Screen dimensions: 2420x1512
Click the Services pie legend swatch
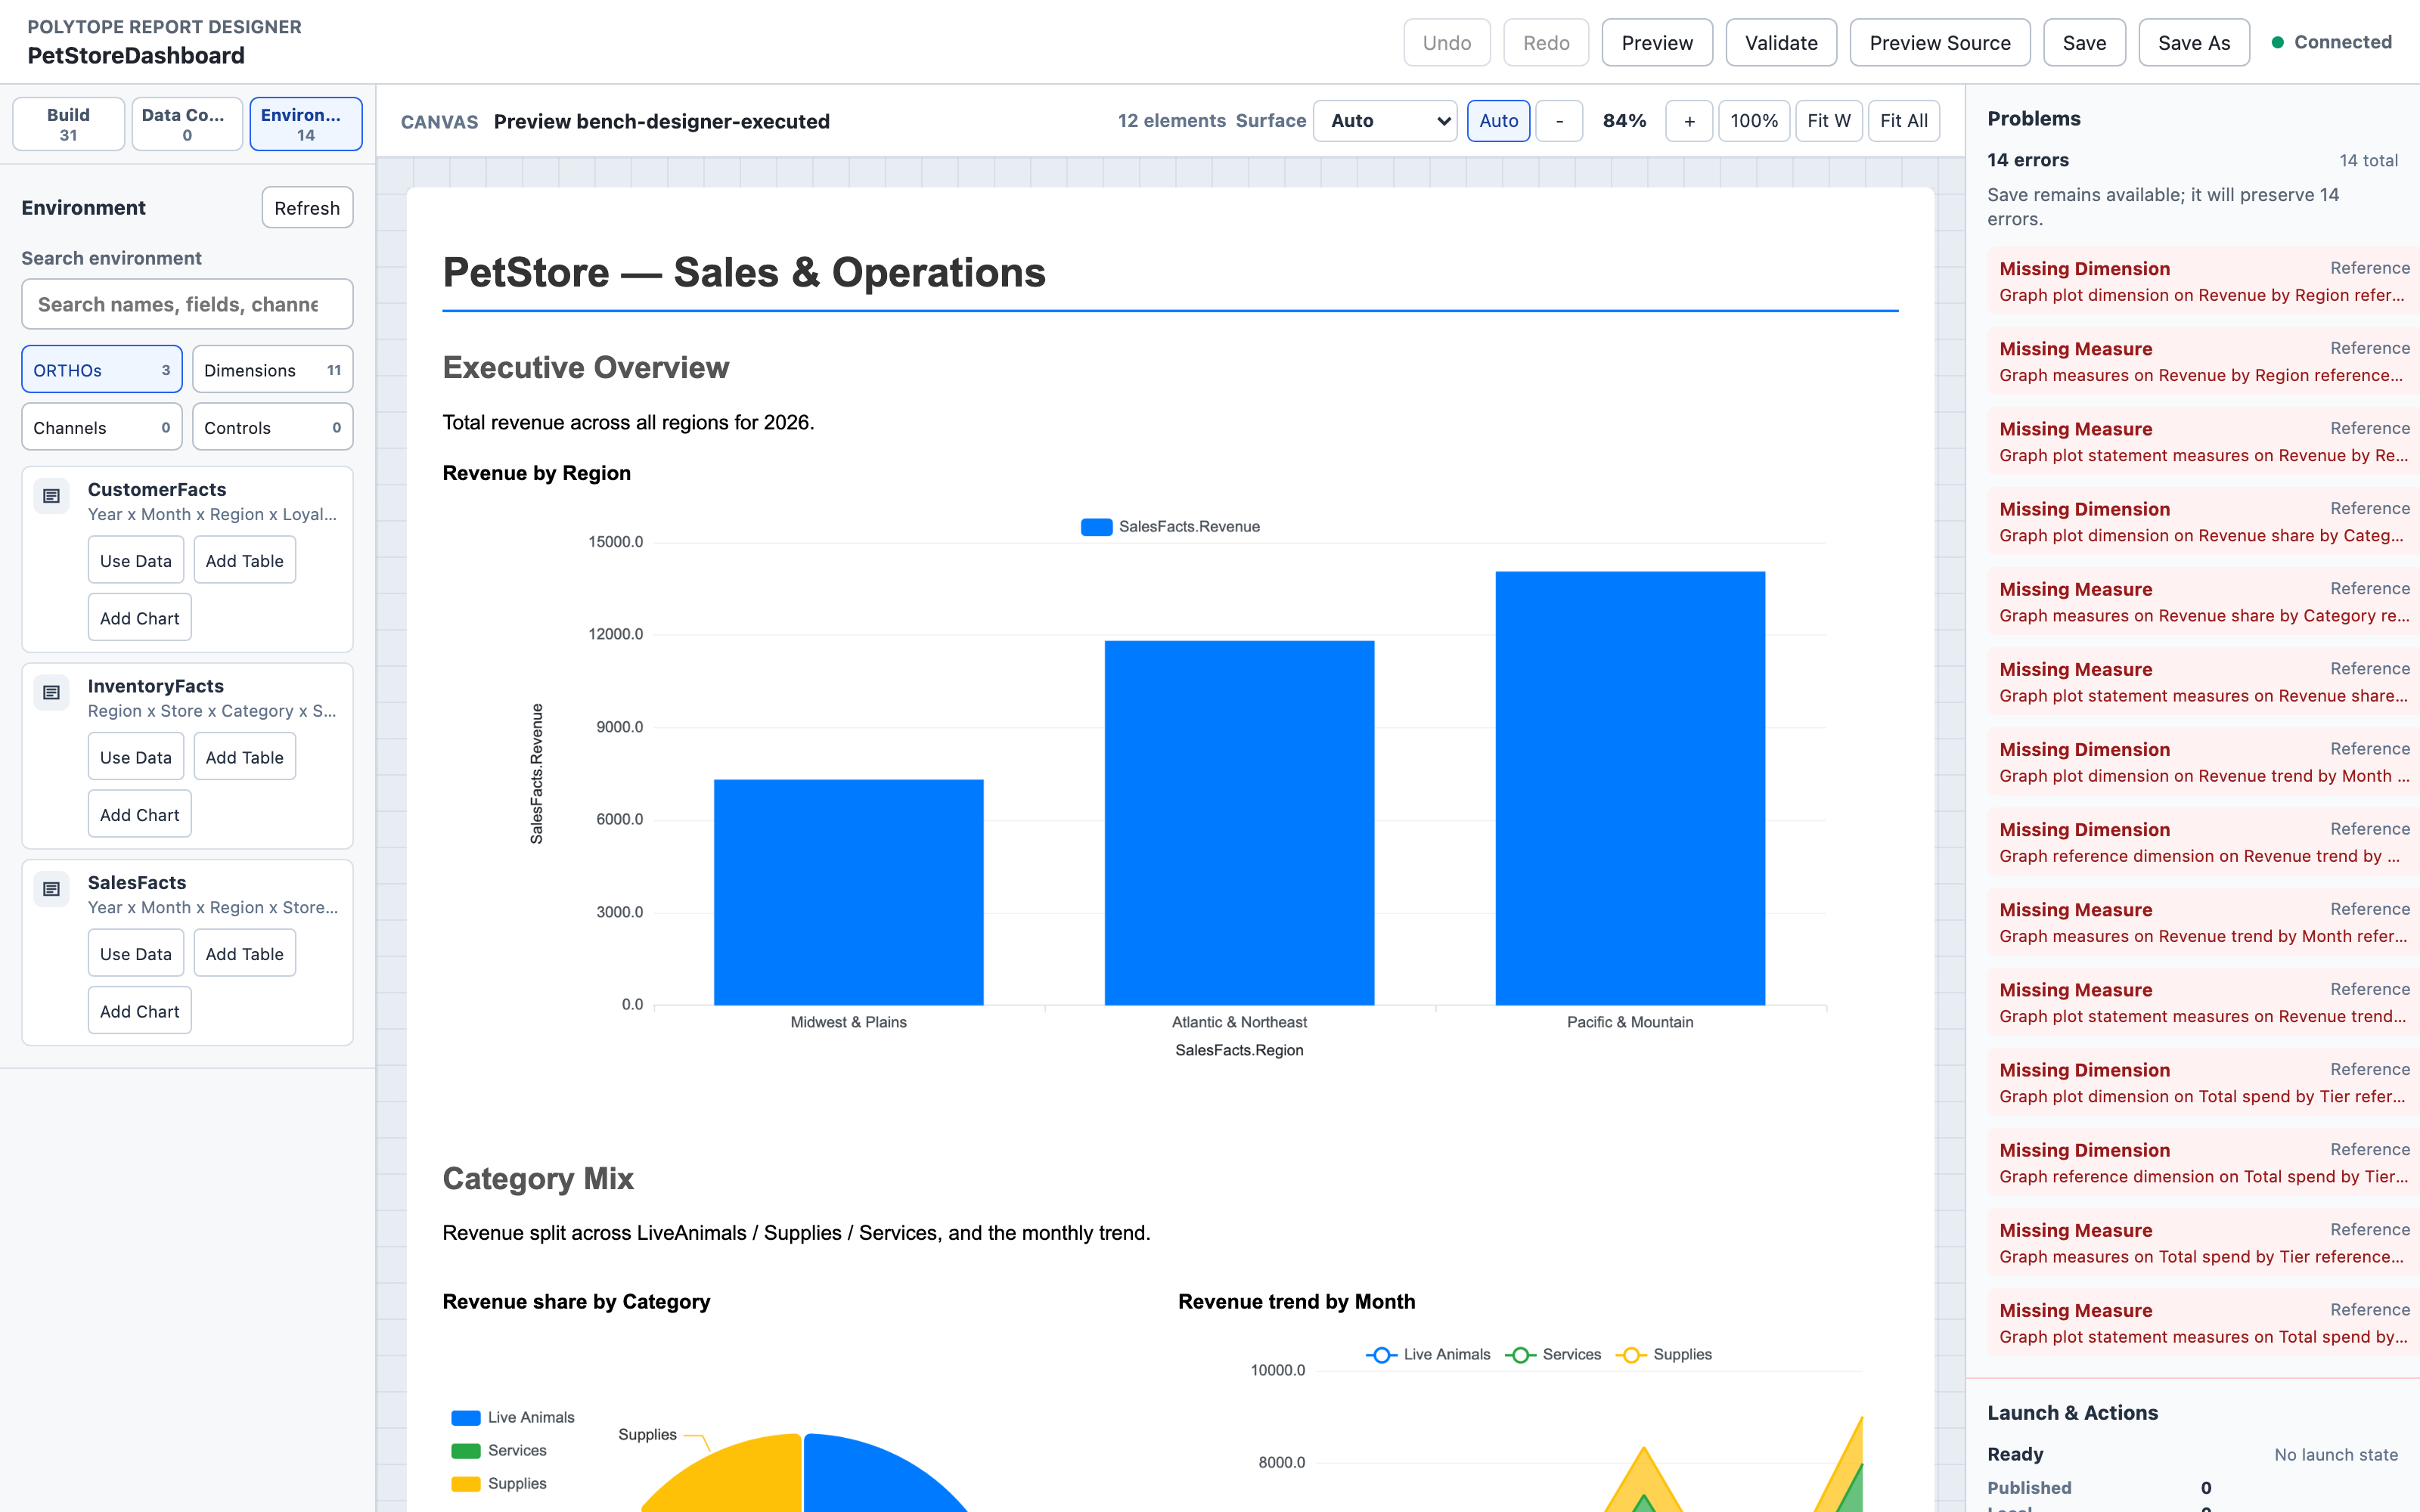tap(466, 1451)
